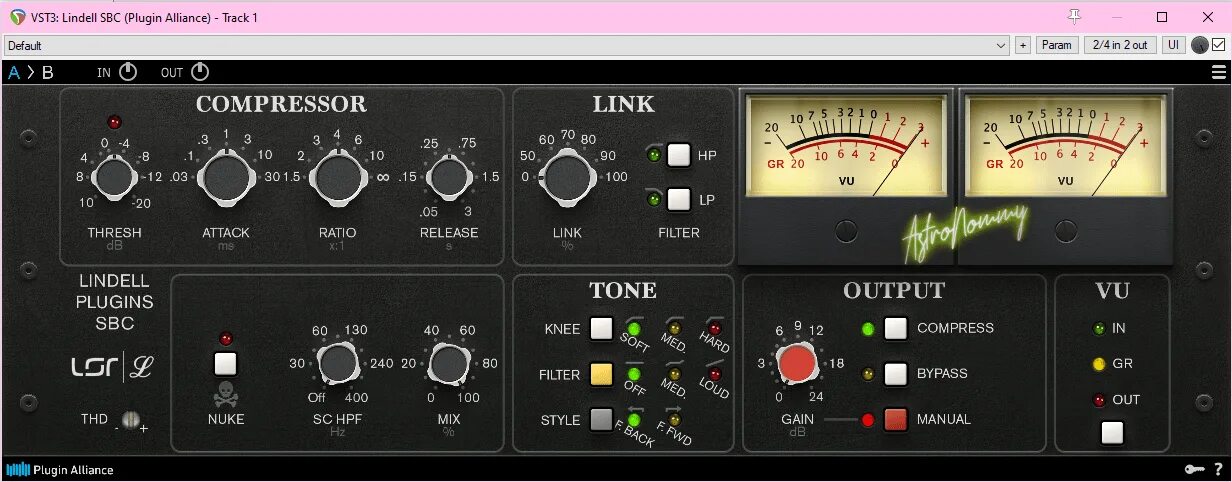Click the right VU meter display
Viewport: 1232px width, 482px height.
pyautogui.click(x=1066, y=146)
